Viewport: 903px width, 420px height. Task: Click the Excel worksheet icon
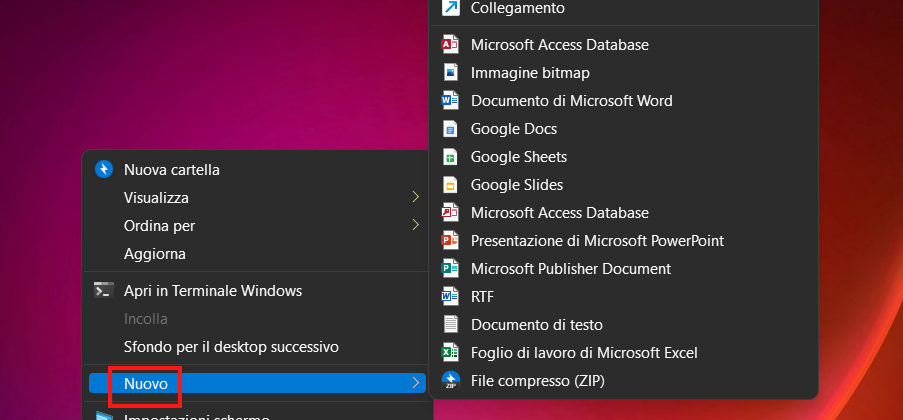click(x=450, y=353)
